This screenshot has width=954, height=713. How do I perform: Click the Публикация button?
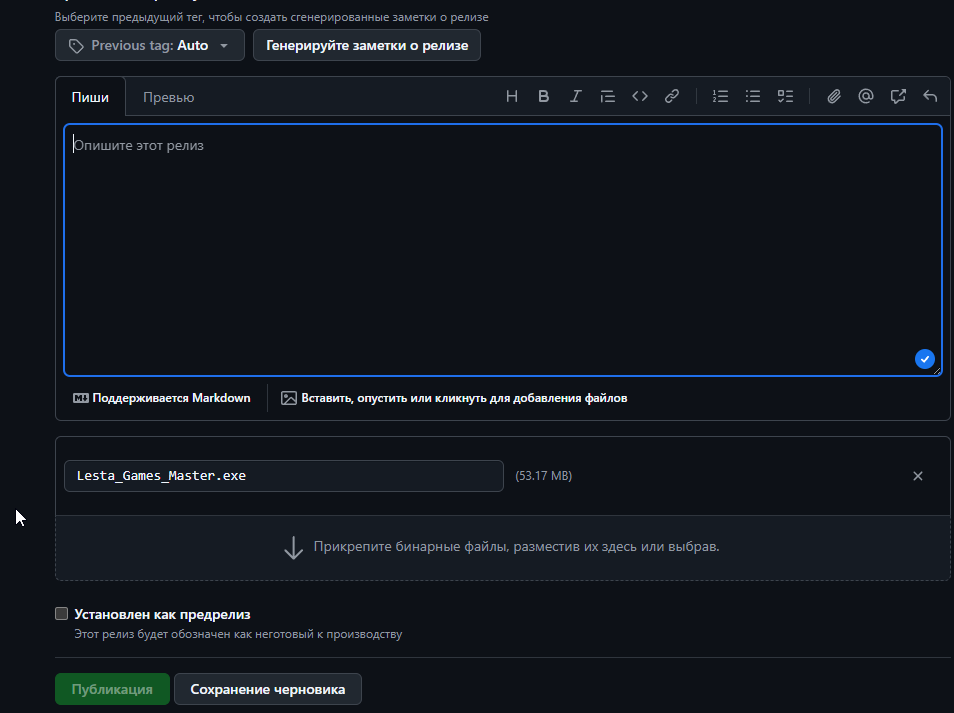pyautogui.click(x=112, y=689)
